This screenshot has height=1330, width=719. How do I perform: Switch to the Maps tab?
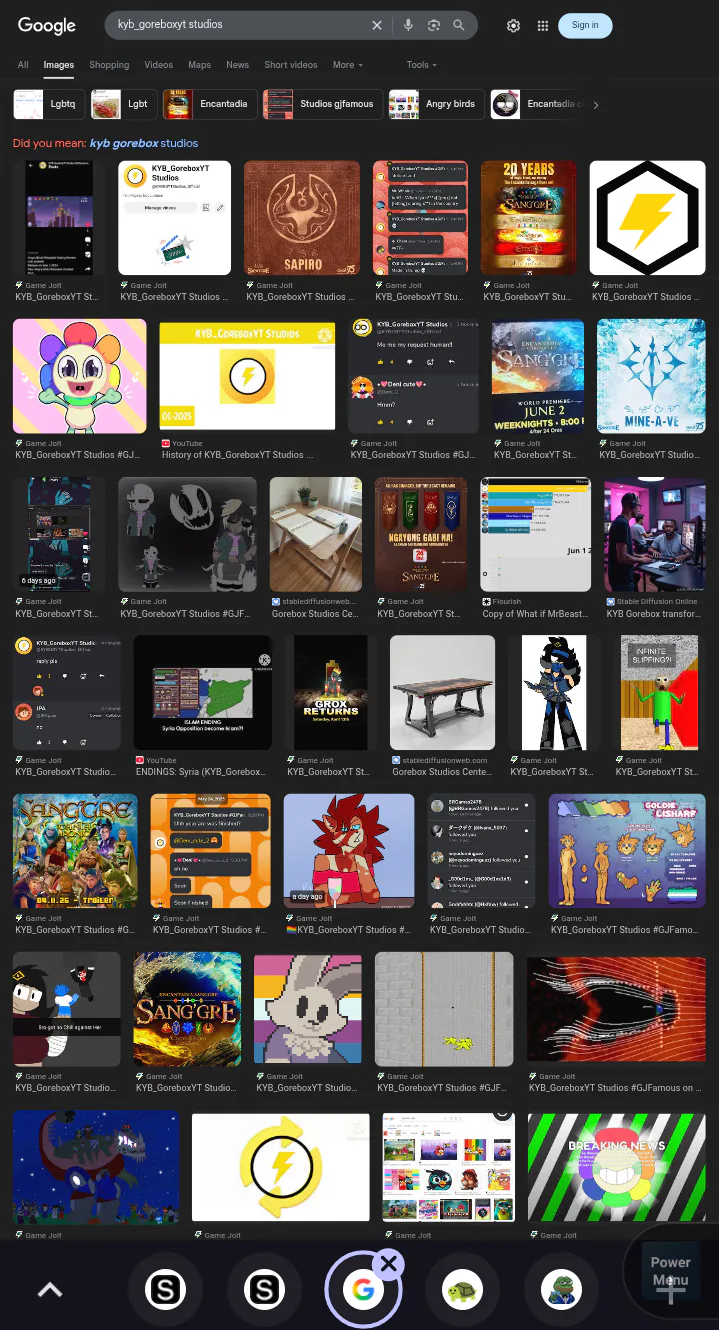(200, 65)
